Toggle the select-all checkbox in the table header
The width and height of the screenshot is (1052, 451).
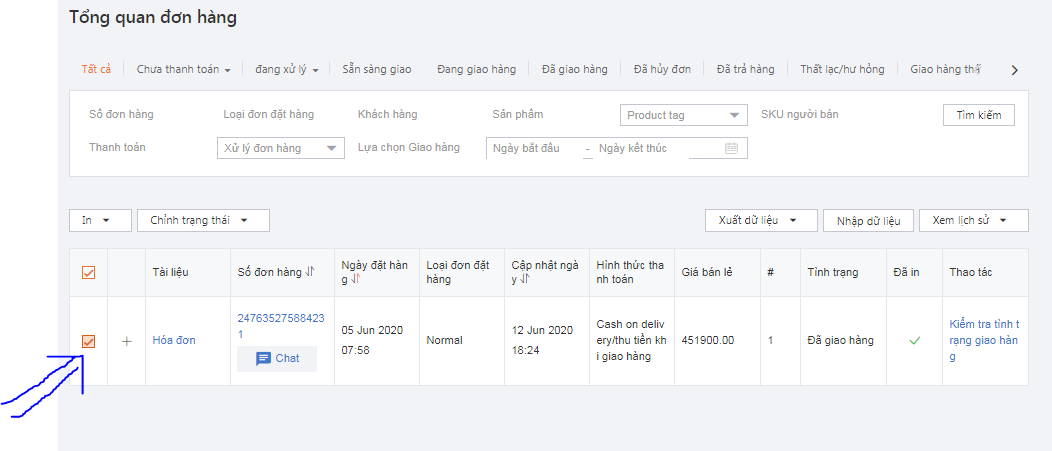pos(88,273)
